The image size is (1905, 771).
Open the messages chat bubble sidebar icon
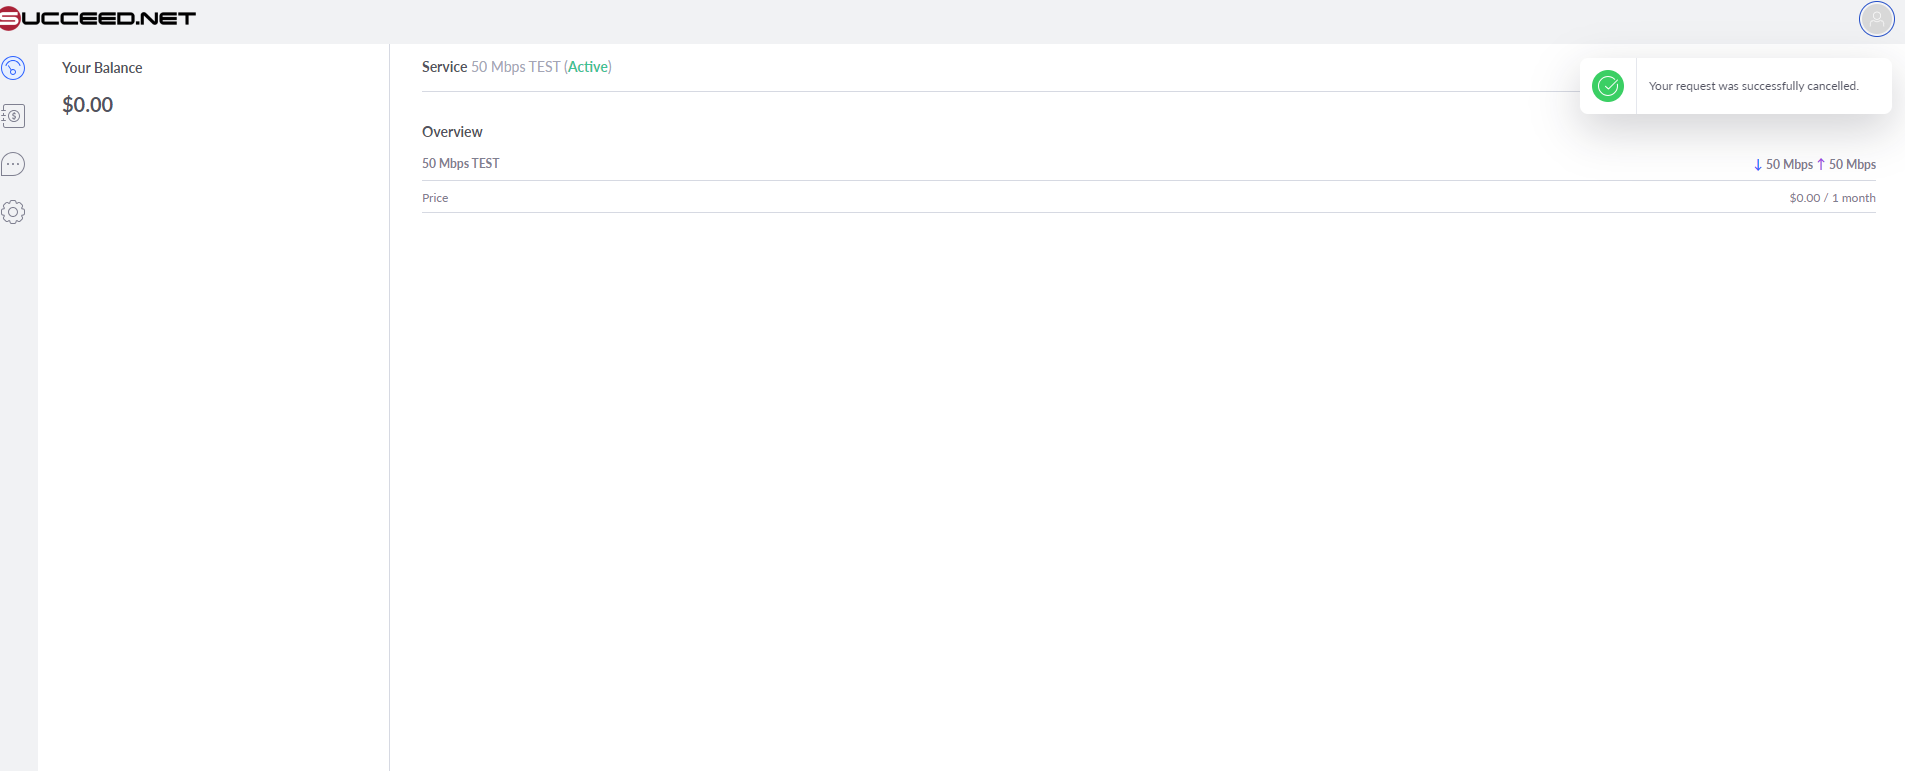(x=13, y=164)
